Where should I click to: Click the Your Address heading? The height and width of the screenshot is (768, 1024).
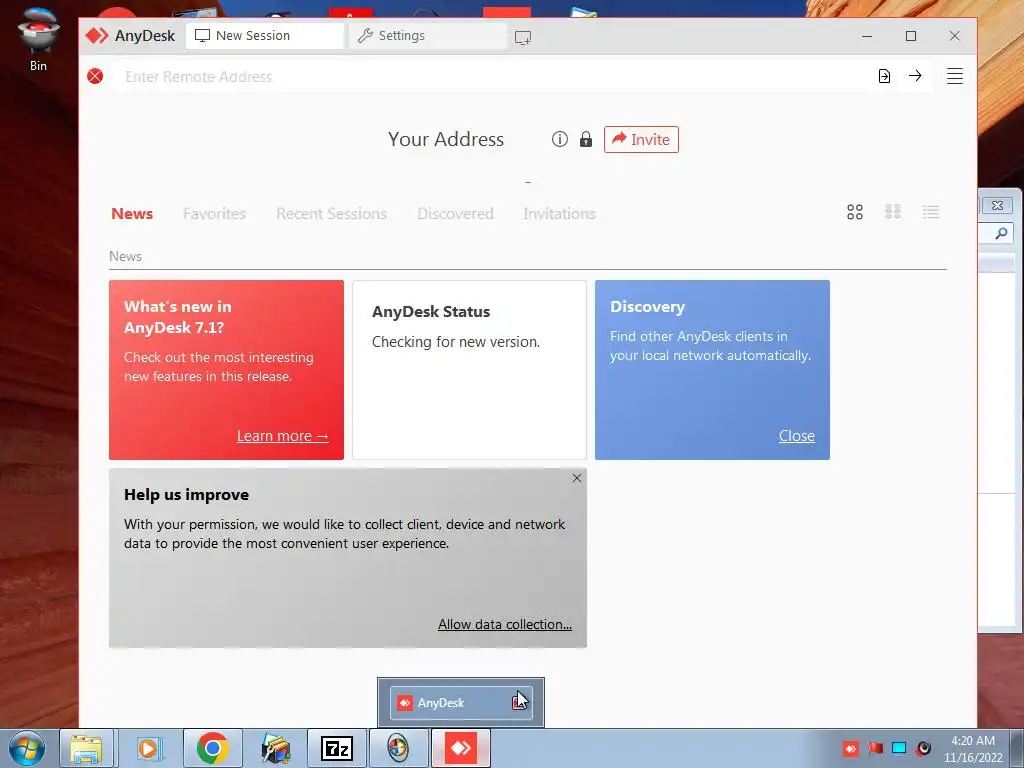click(446, 139)
